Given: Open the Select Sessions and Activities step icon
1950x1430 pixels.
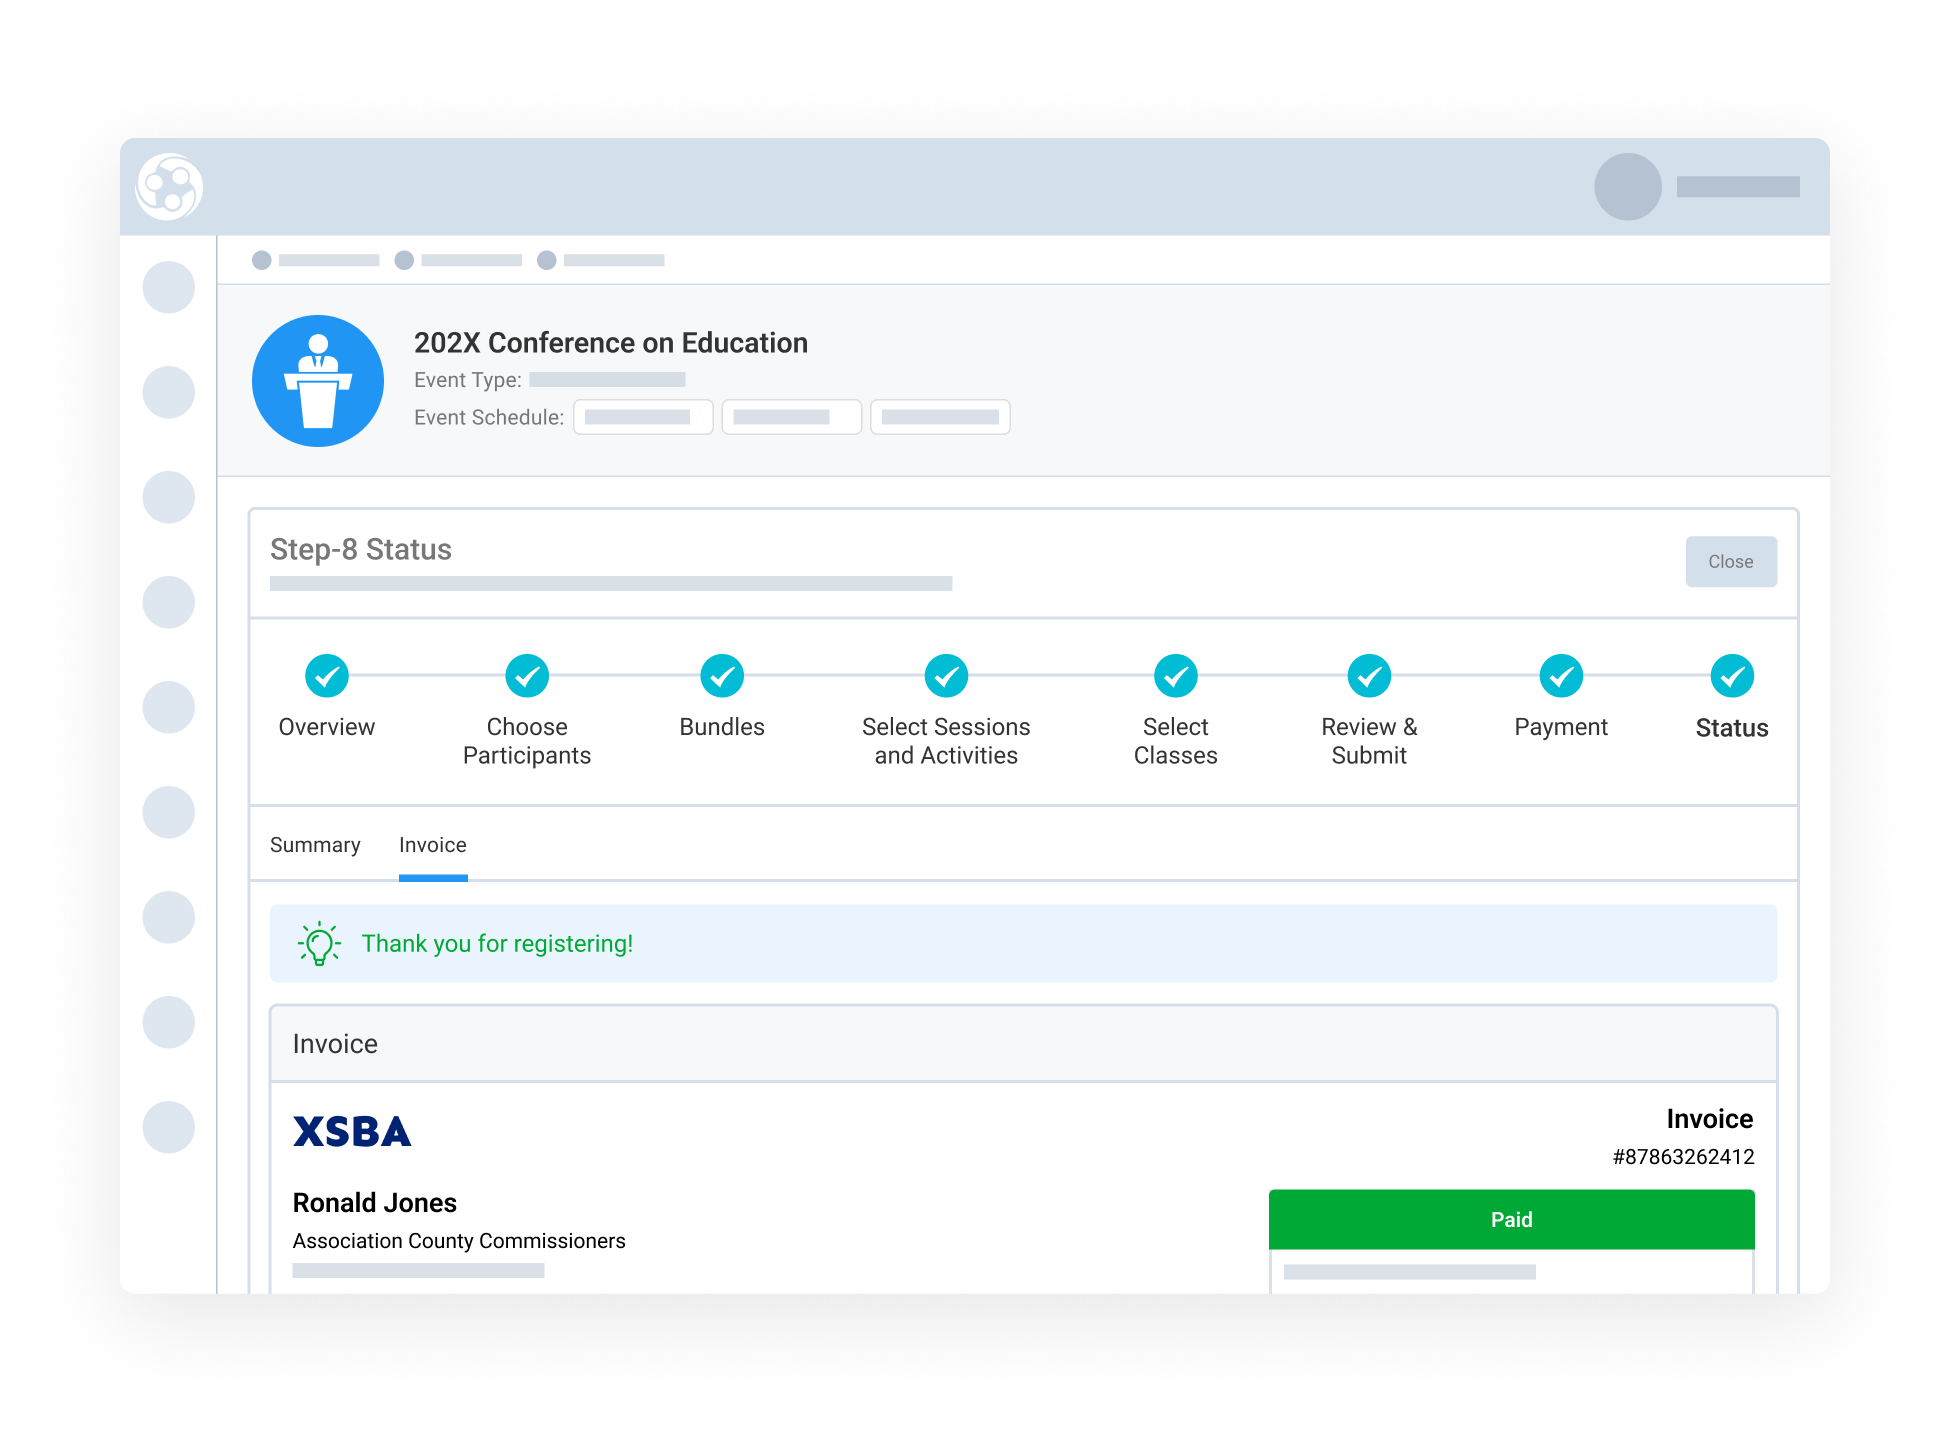Looking at the screenshot, I should [x=946, y=677].
